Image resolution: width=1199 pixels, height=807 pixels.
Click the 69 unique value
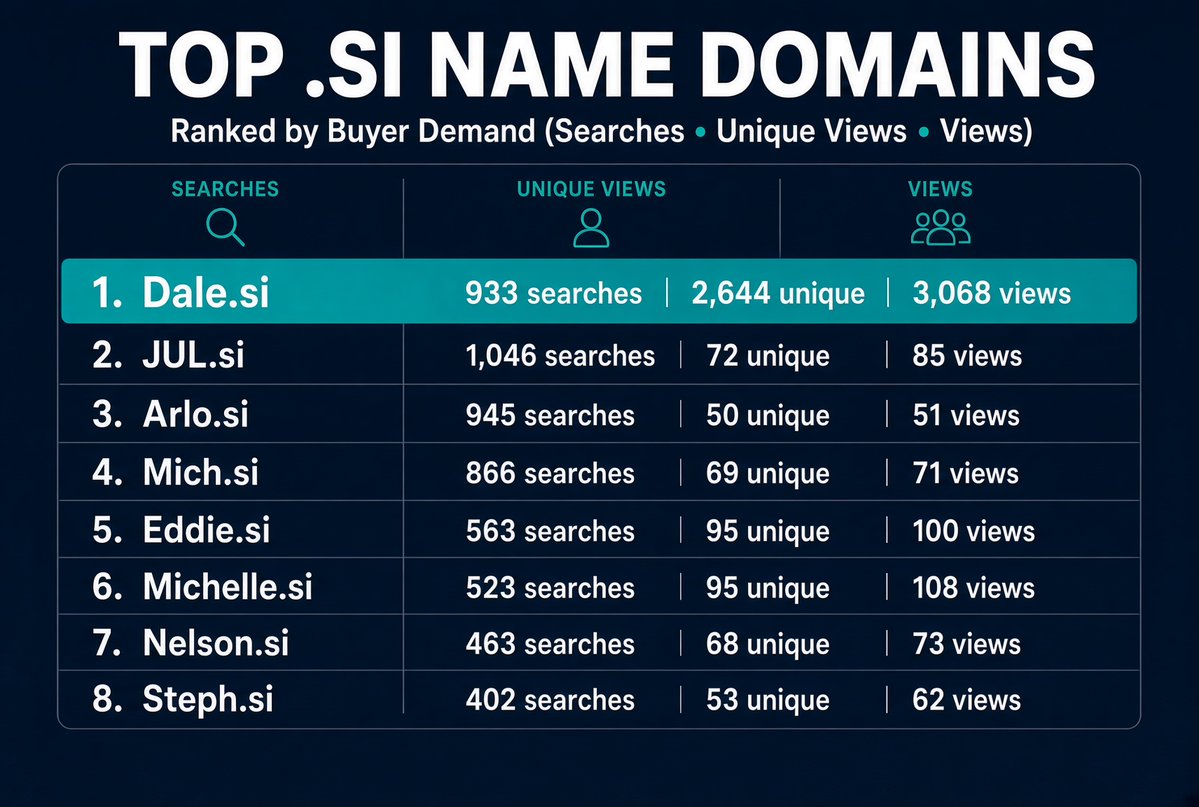pyautogui.click(x=768, y=474)
